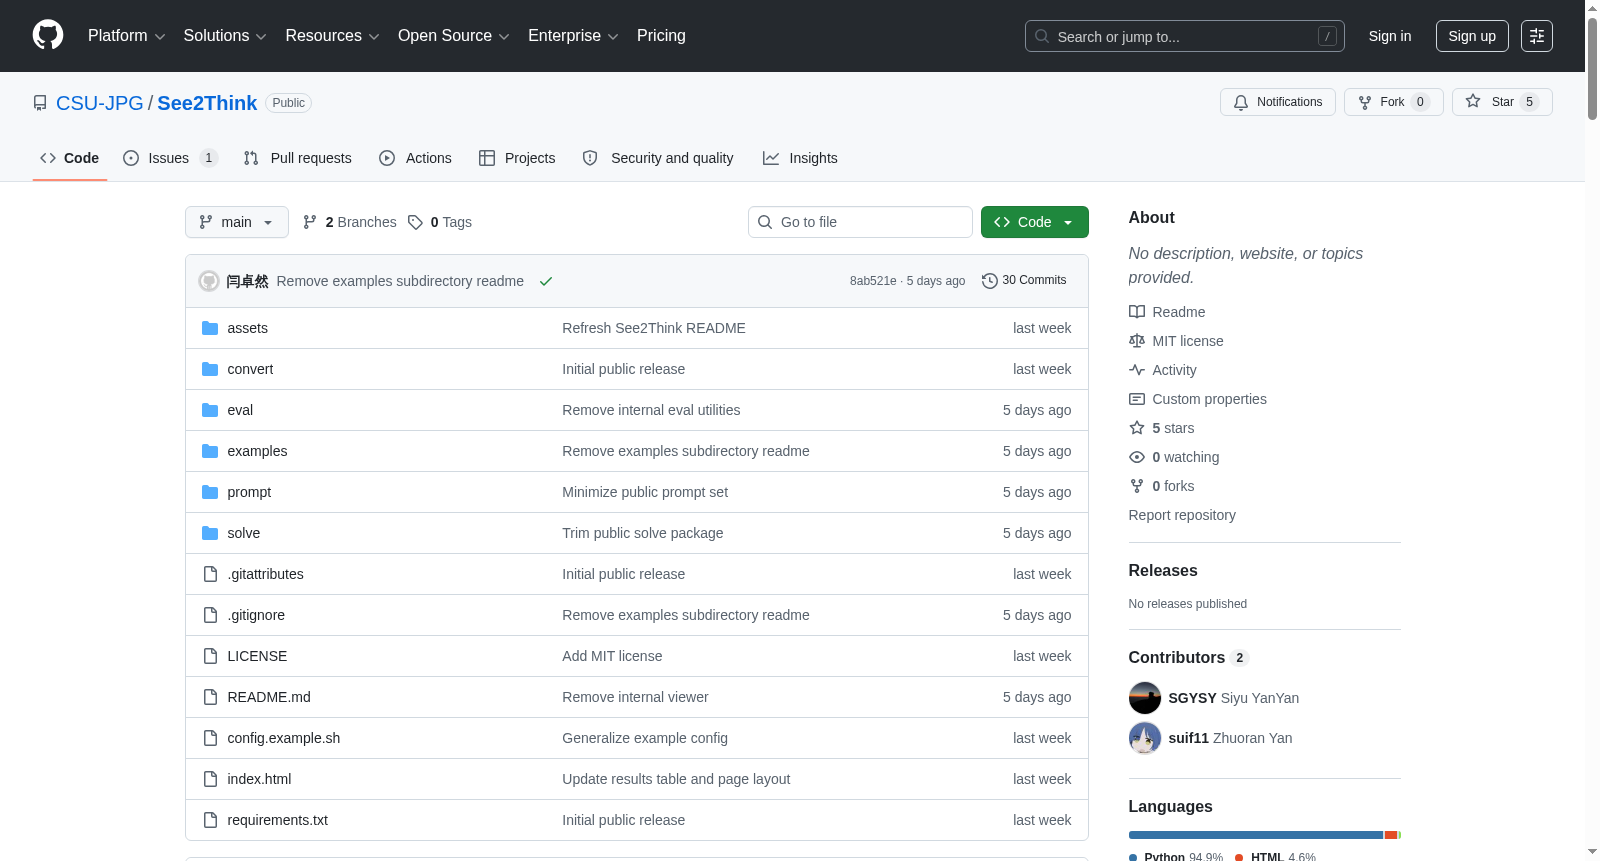Open commit message 'Trim public solve package'
Screen dimensions: 1600x861
[643, 533]
